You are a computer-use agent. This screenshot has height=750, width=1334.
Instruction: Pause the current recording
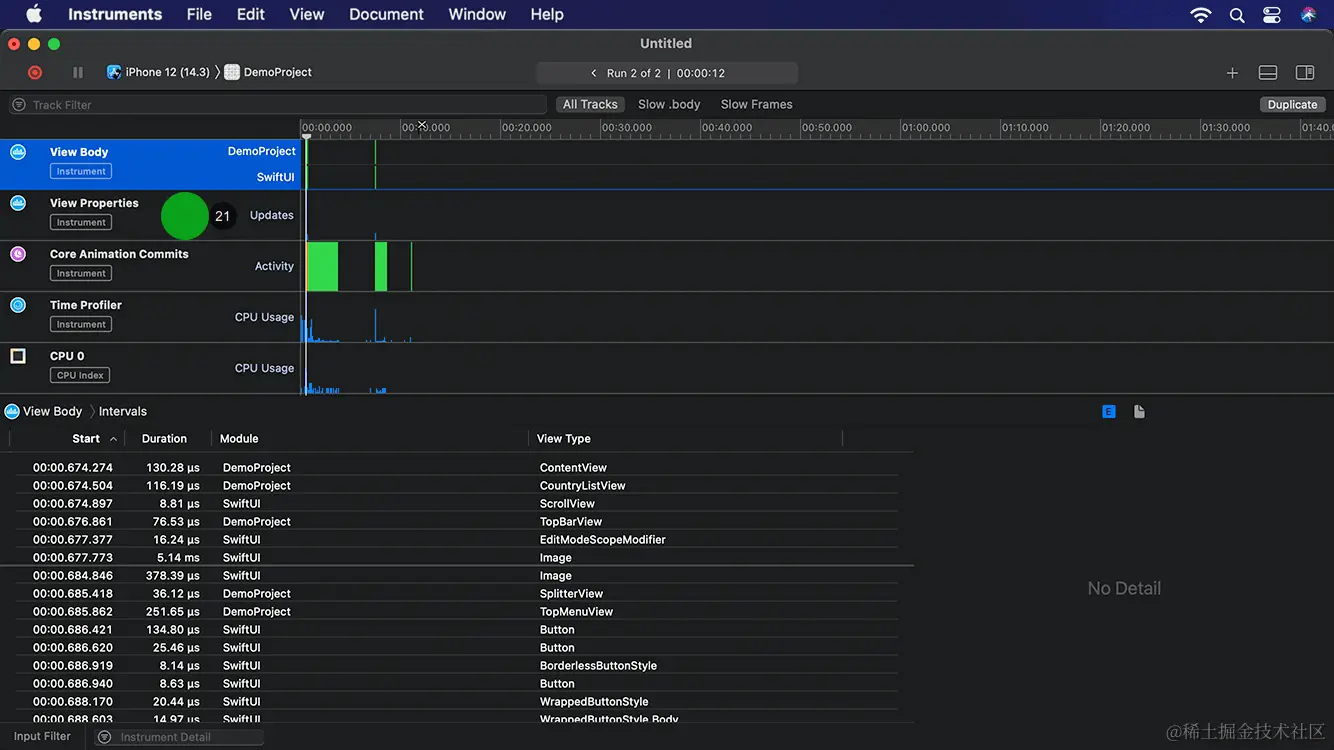coord(78,72)
